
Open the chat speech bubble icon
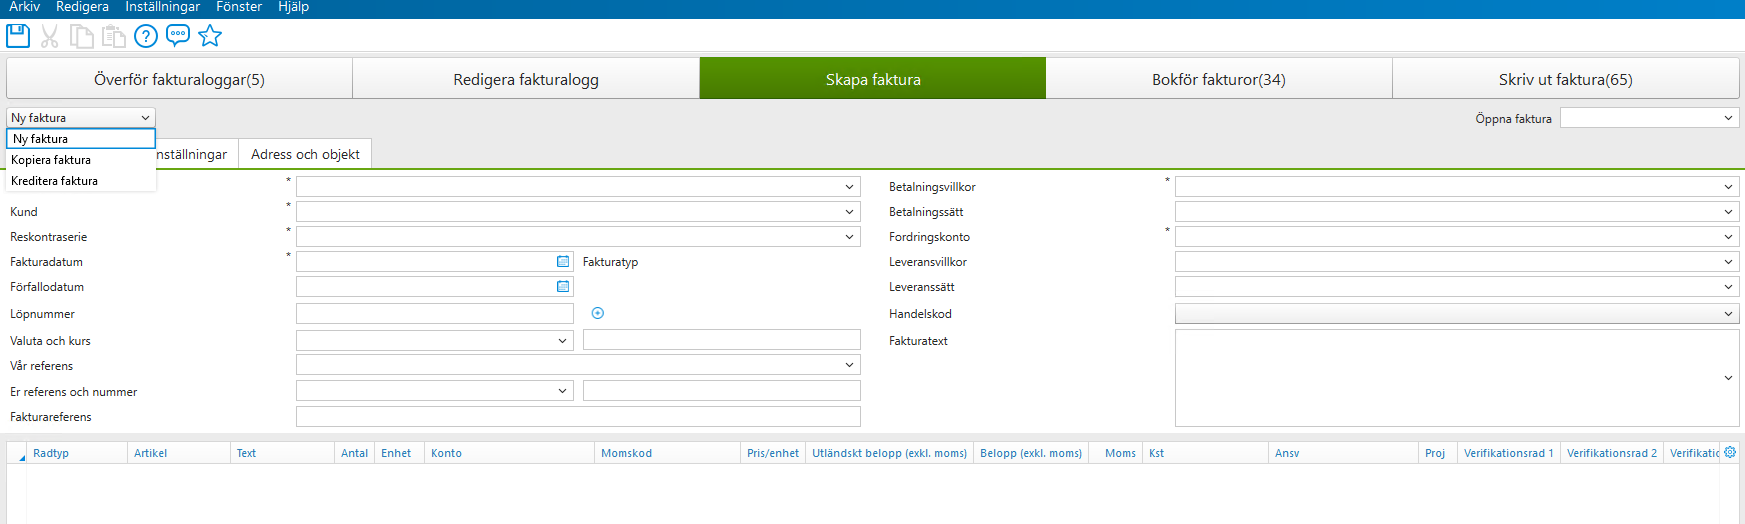tap(178, 36)
